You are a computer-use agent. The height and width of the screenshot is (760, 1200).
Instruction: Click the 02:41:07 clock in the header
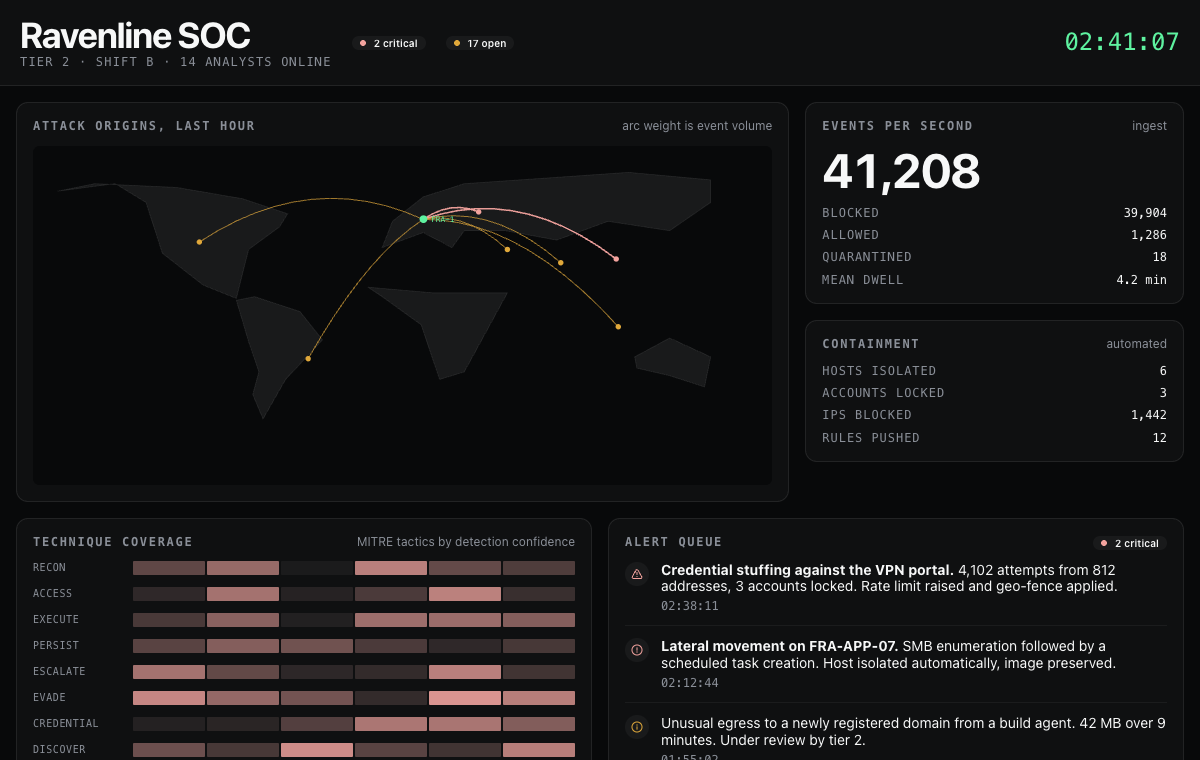pyautogui.click(x=1122, y=42)
